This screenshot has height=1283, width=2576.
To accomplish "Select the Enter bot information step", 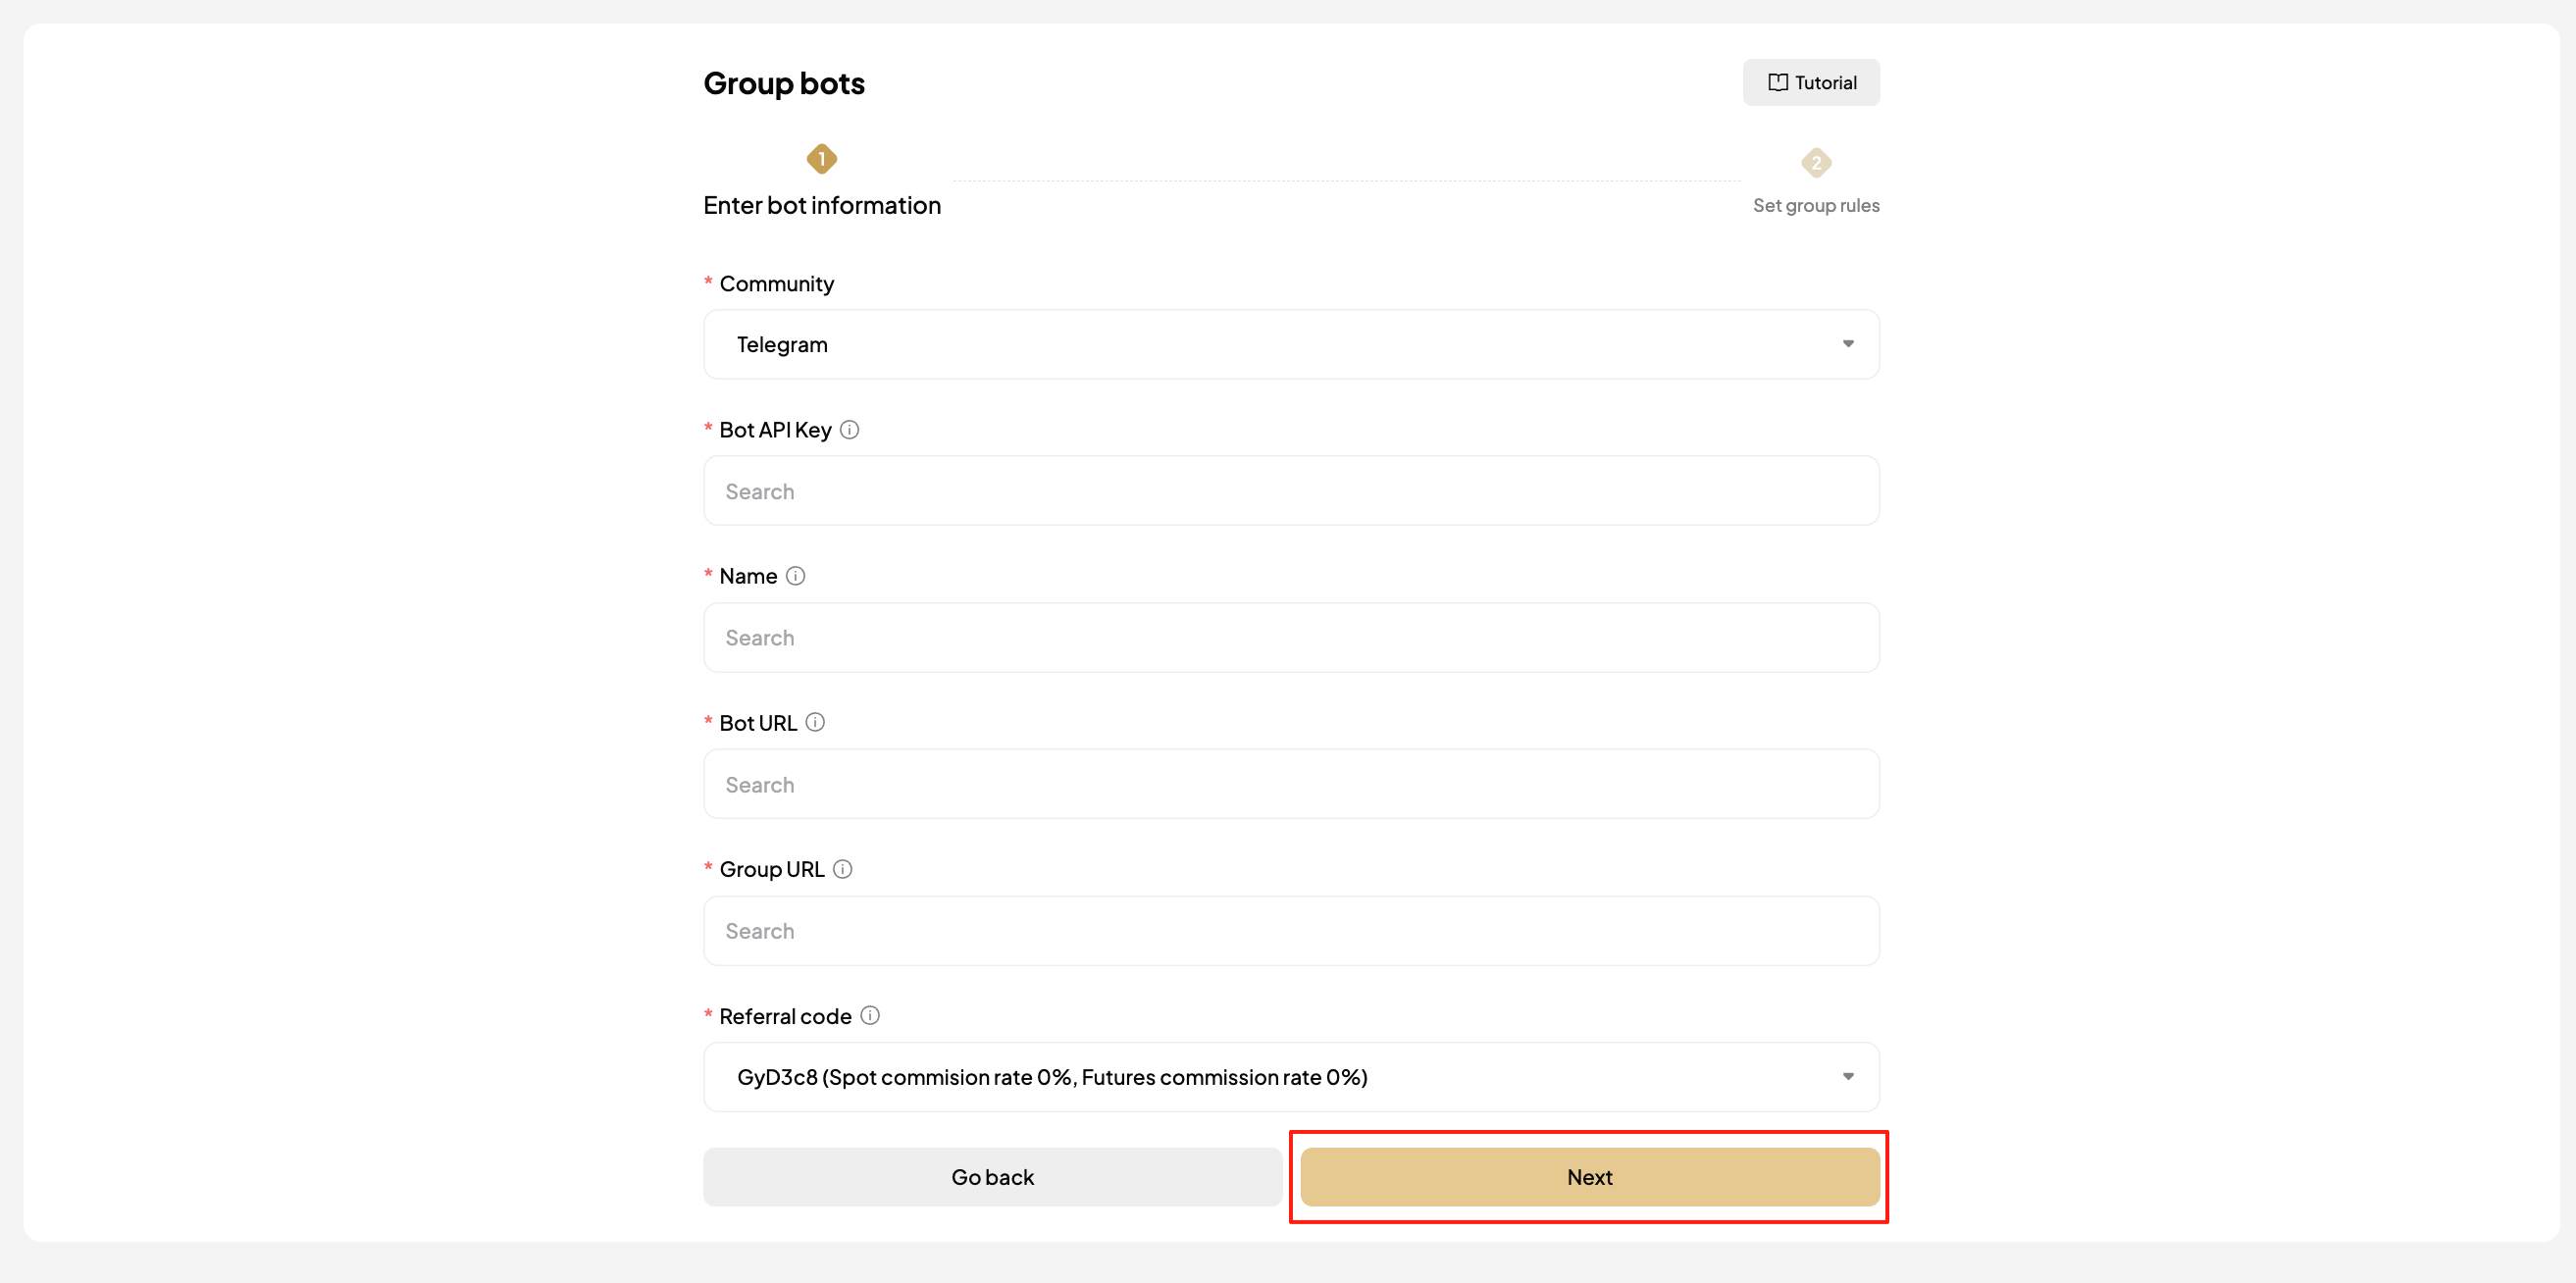I will (822, 205).
